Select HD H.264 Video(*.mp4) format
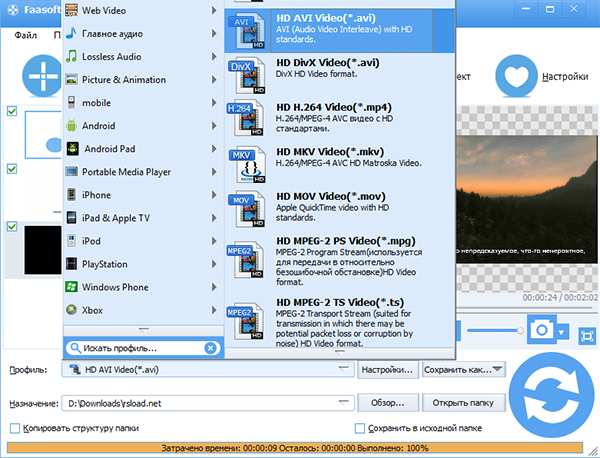This screenshot has width=600, height=458. click(x=339, y=119)
